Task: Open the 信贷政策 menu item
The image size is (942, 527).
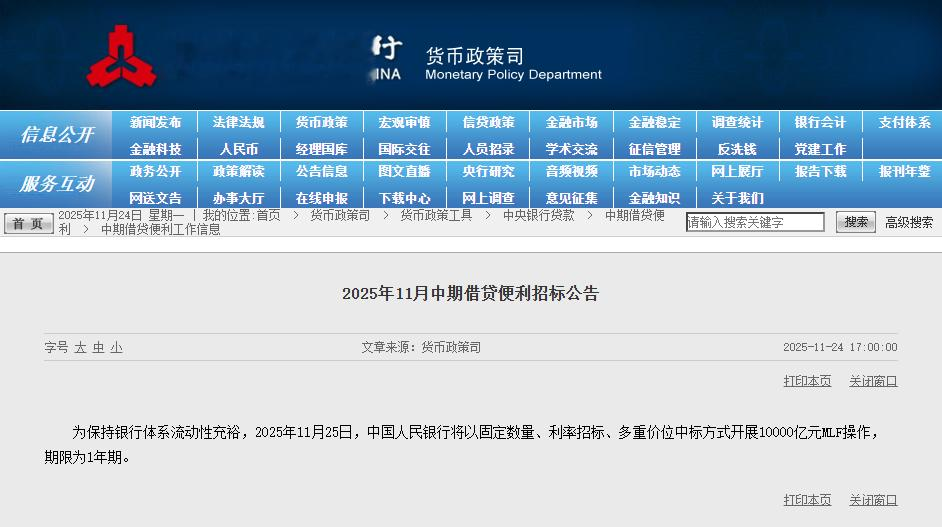Action: [x=488, y=123]
